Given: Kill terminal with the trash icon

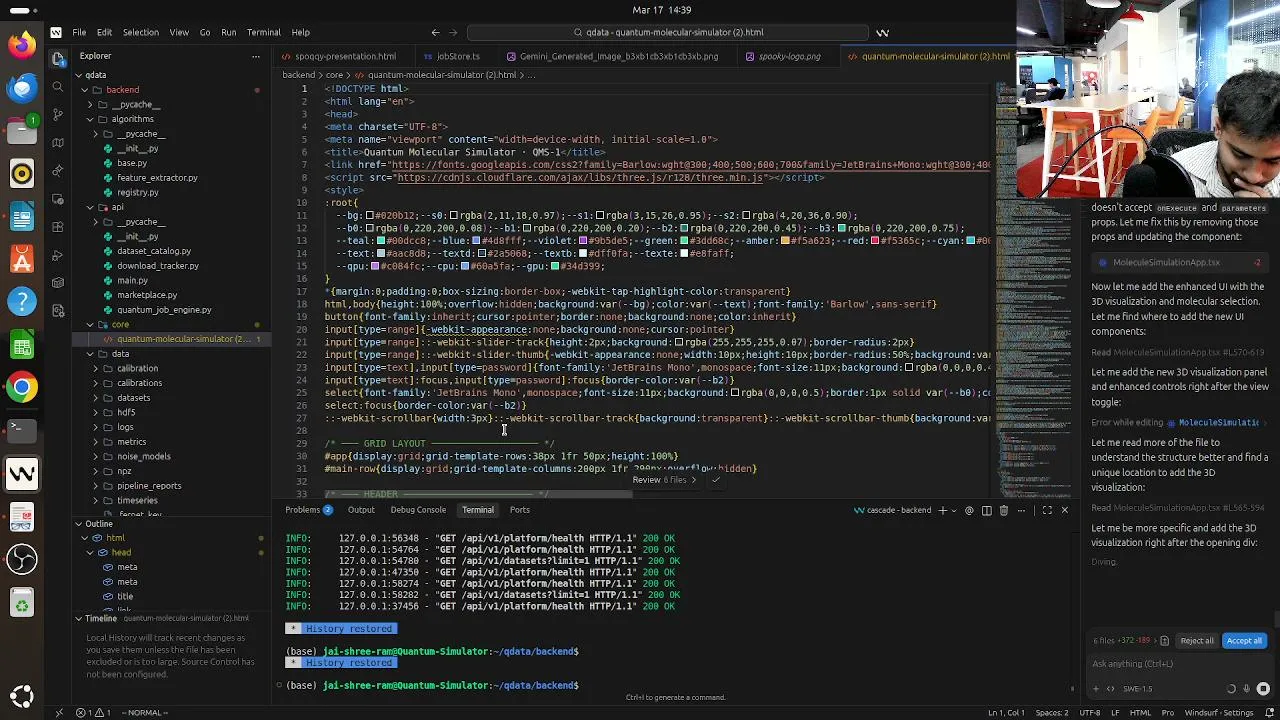Looking at the screenshot, I should (1004, 510).
